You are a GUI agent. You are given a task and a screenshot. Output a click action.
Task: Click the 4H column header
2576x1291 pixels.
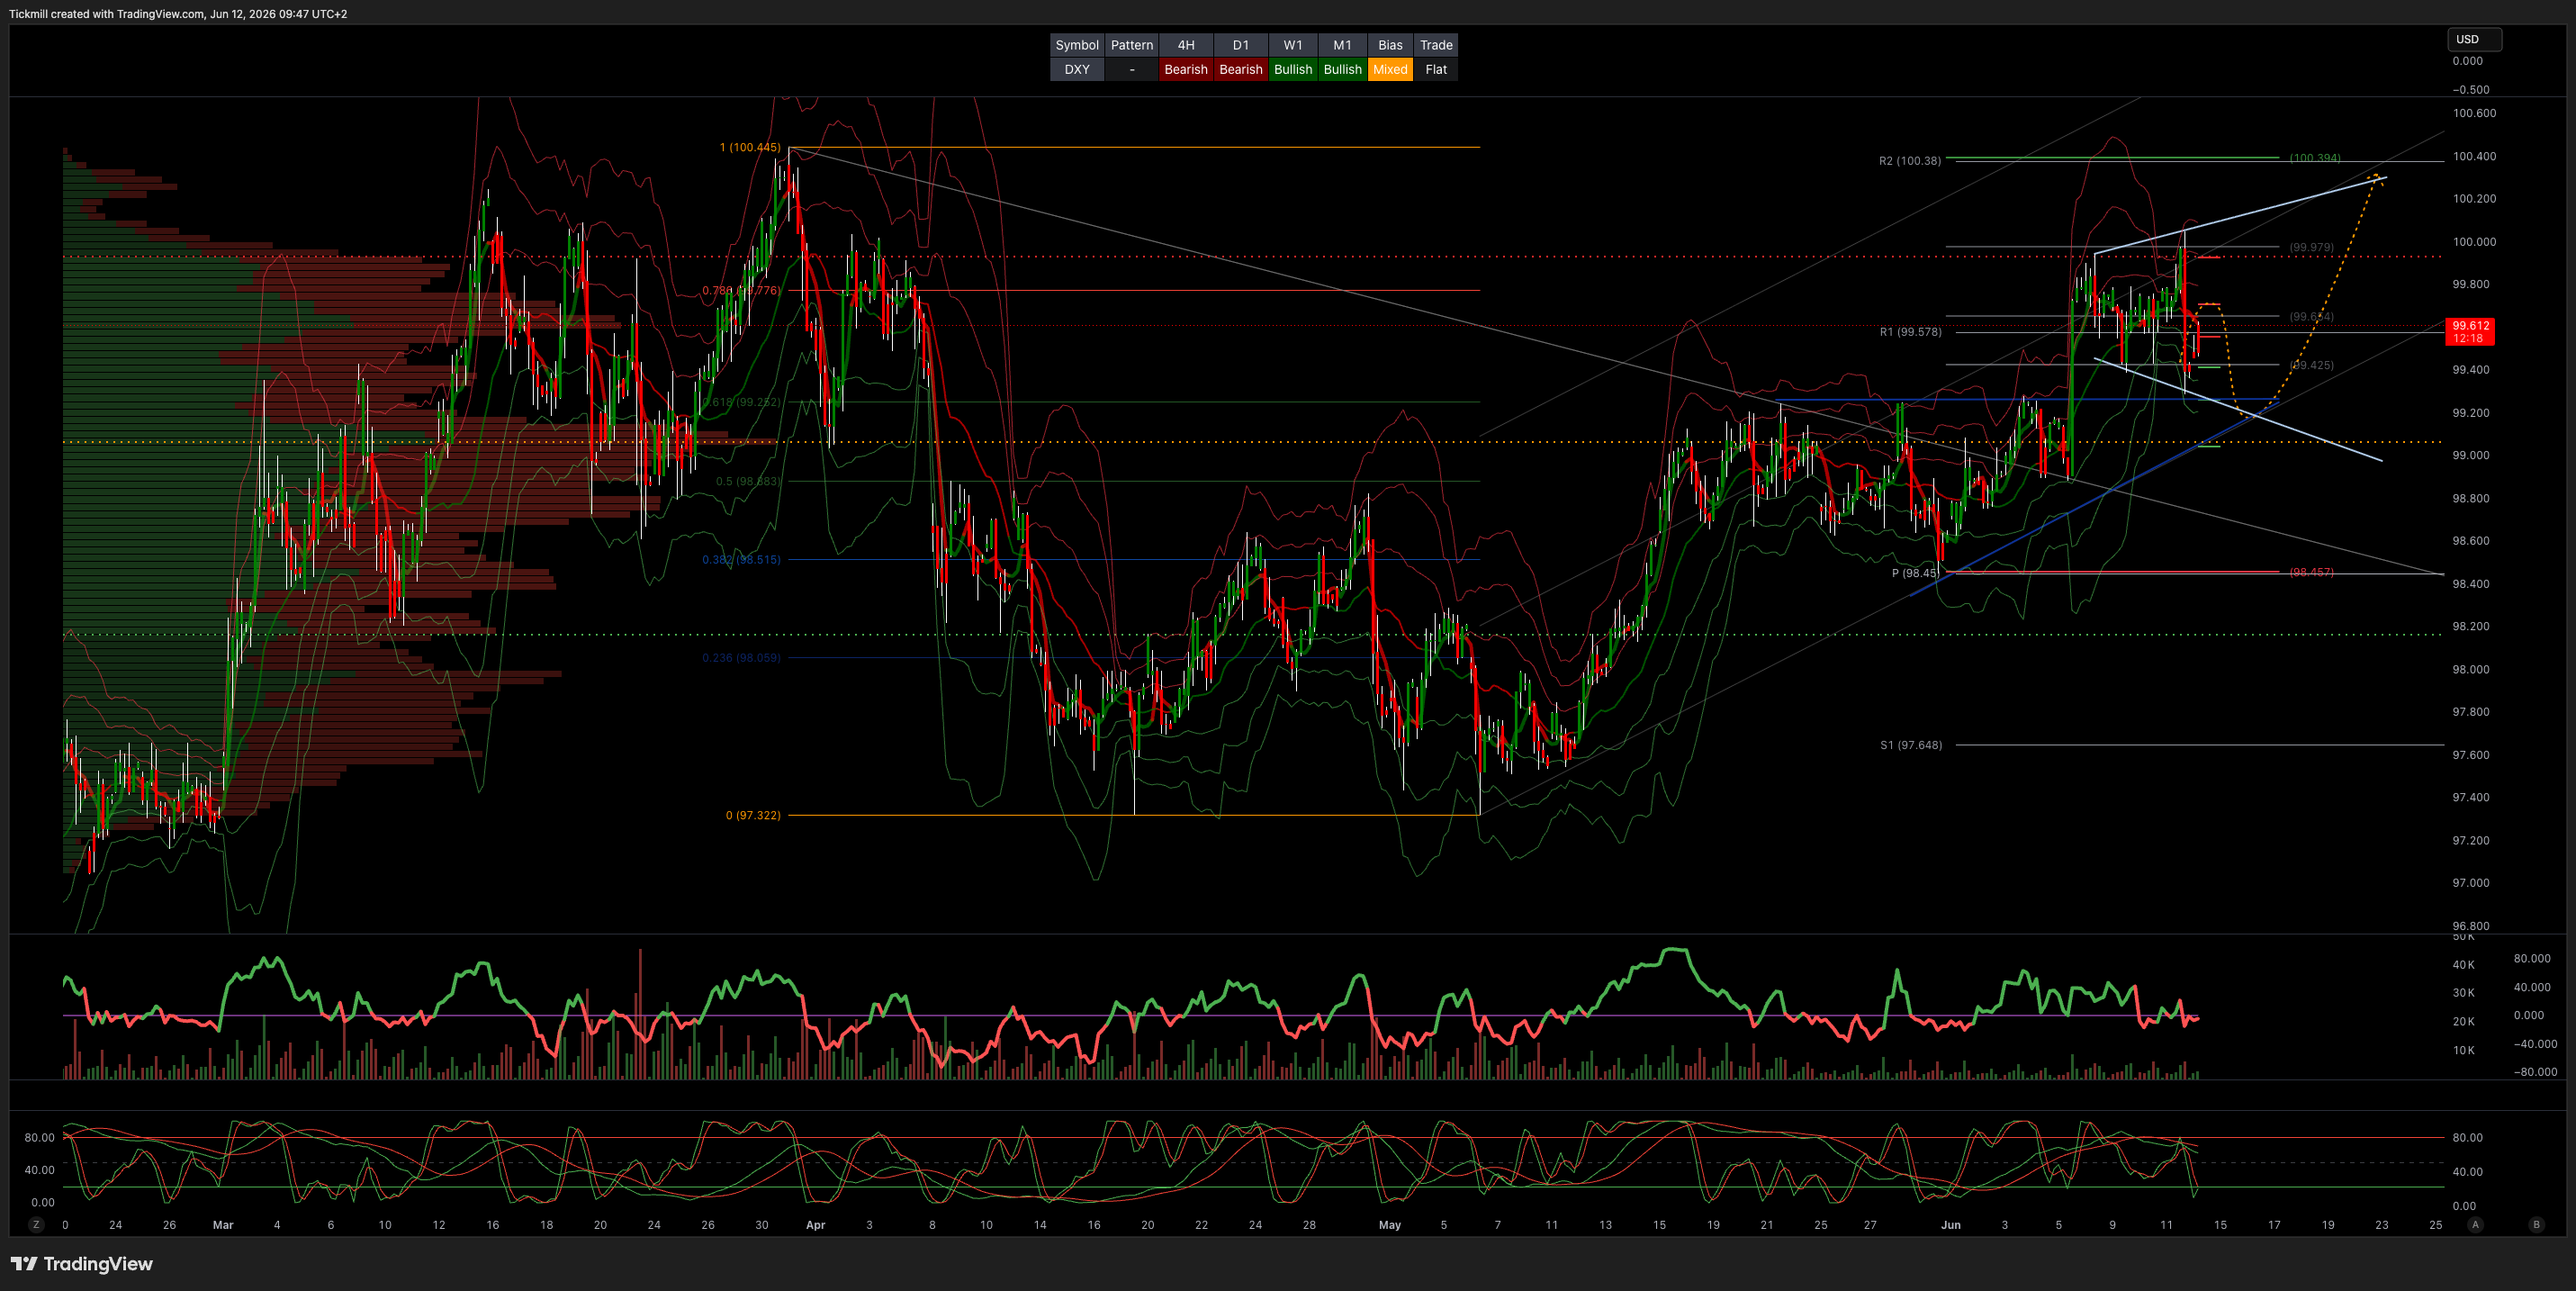pos(1186,45)
